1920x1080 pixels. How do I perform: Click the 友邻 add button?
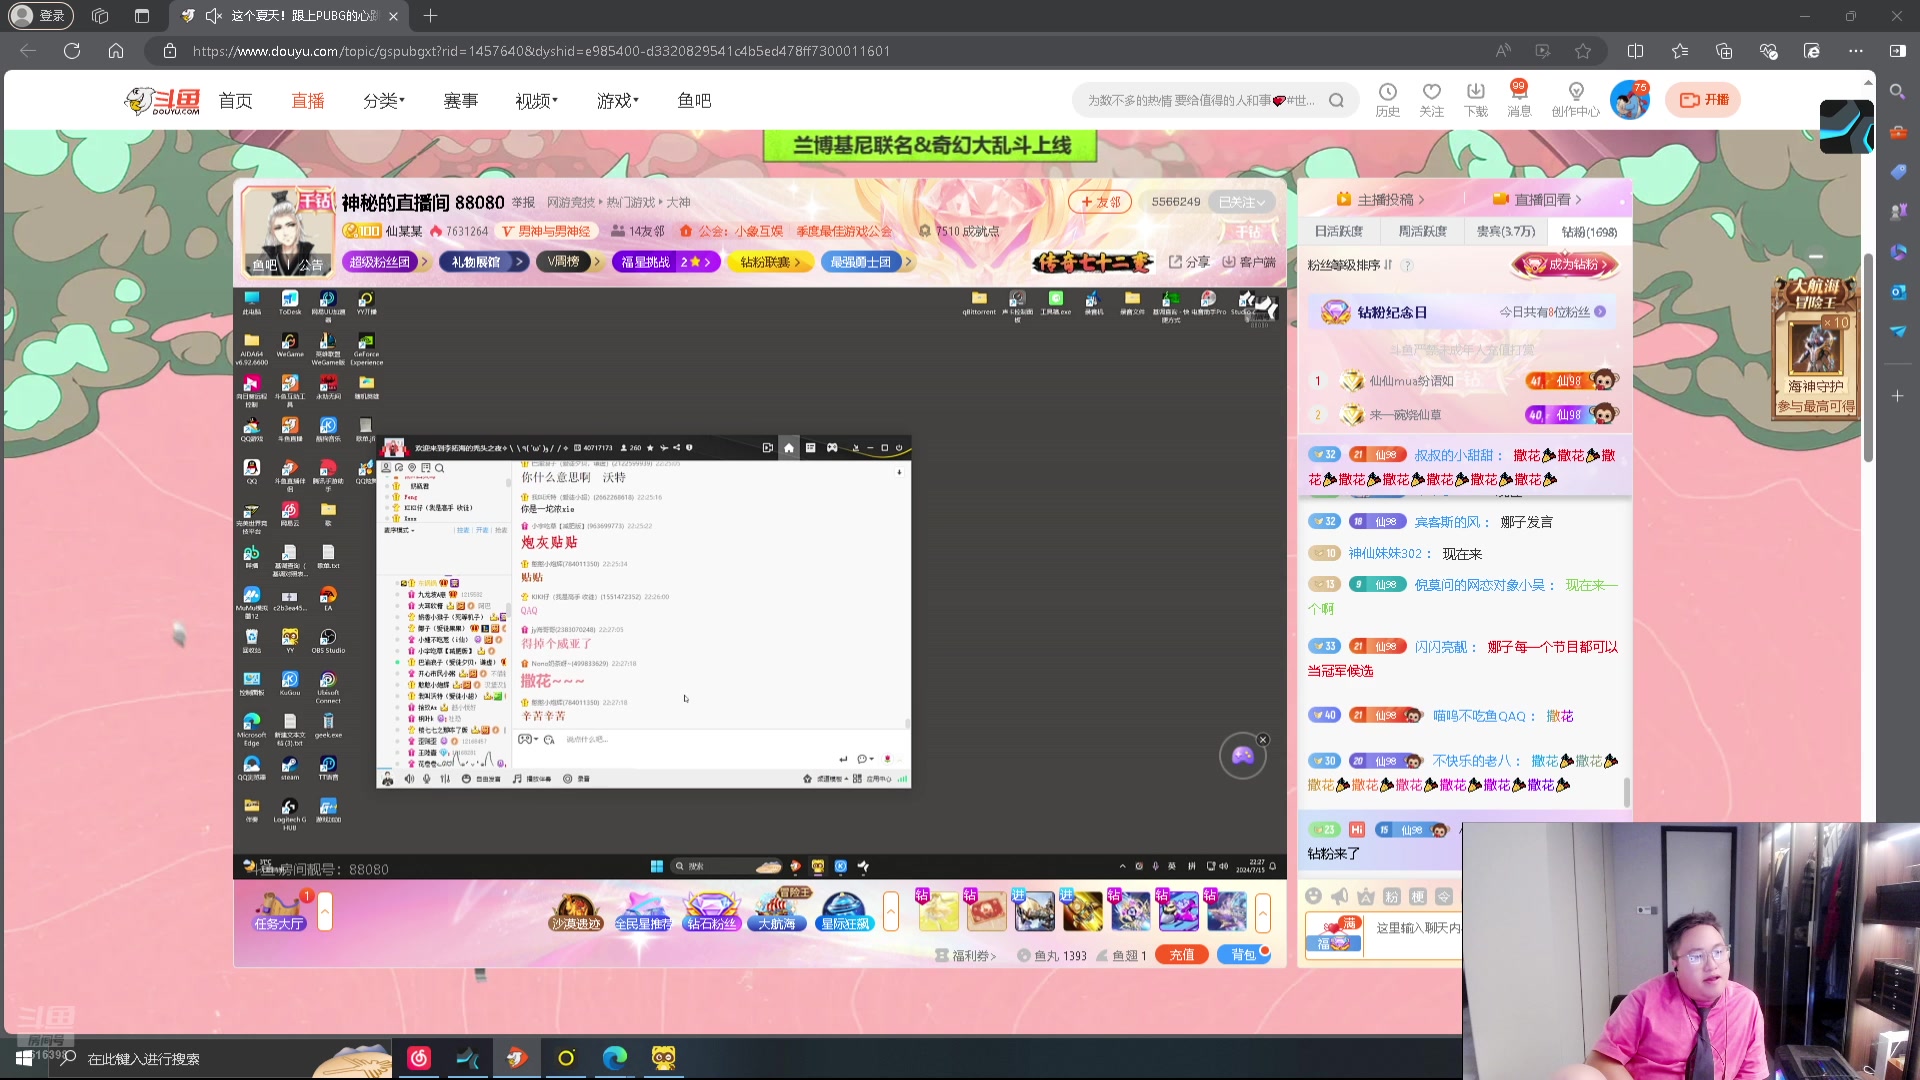pos(1100,202)
